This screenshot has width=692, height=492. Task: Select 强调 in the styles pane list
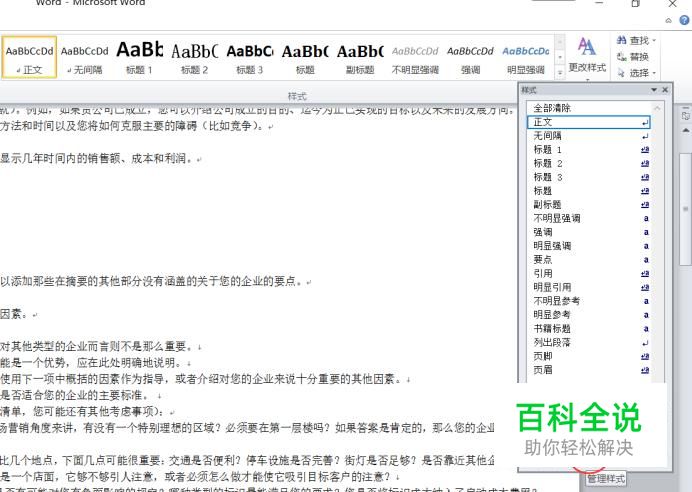point(589,232)
